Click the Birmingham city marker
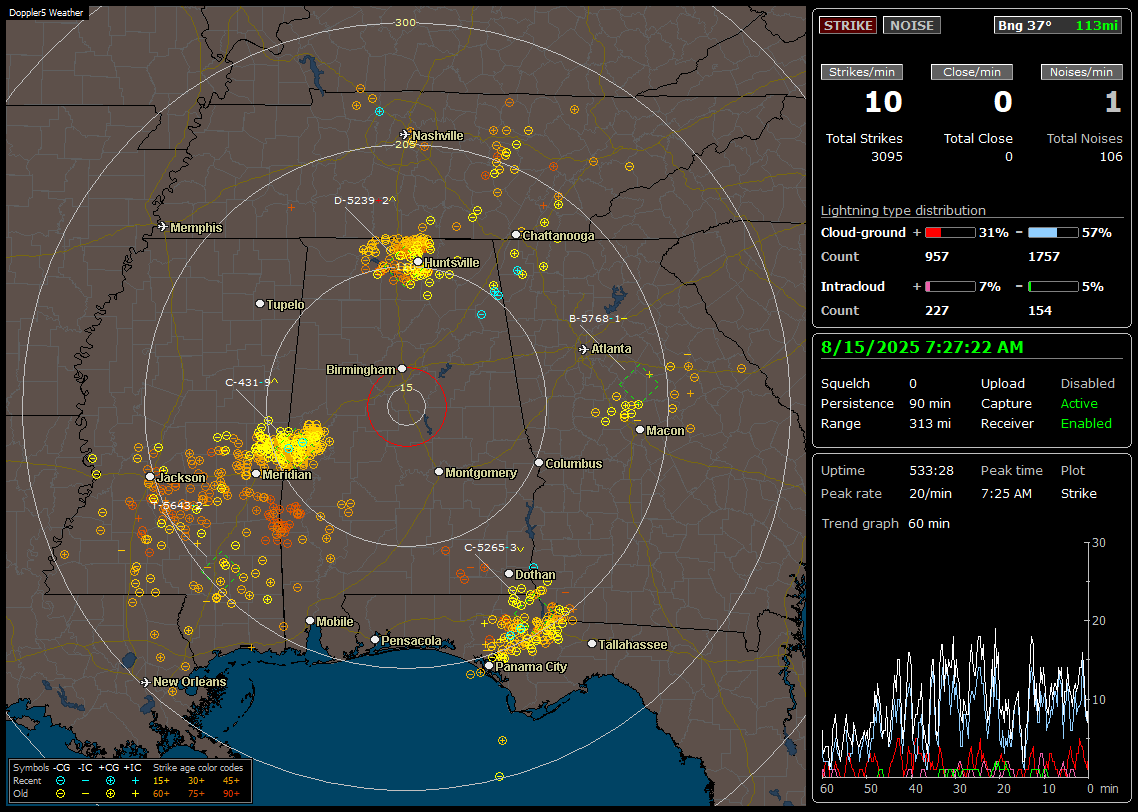This screenshot has width=1138, height=812. (402, 369)
